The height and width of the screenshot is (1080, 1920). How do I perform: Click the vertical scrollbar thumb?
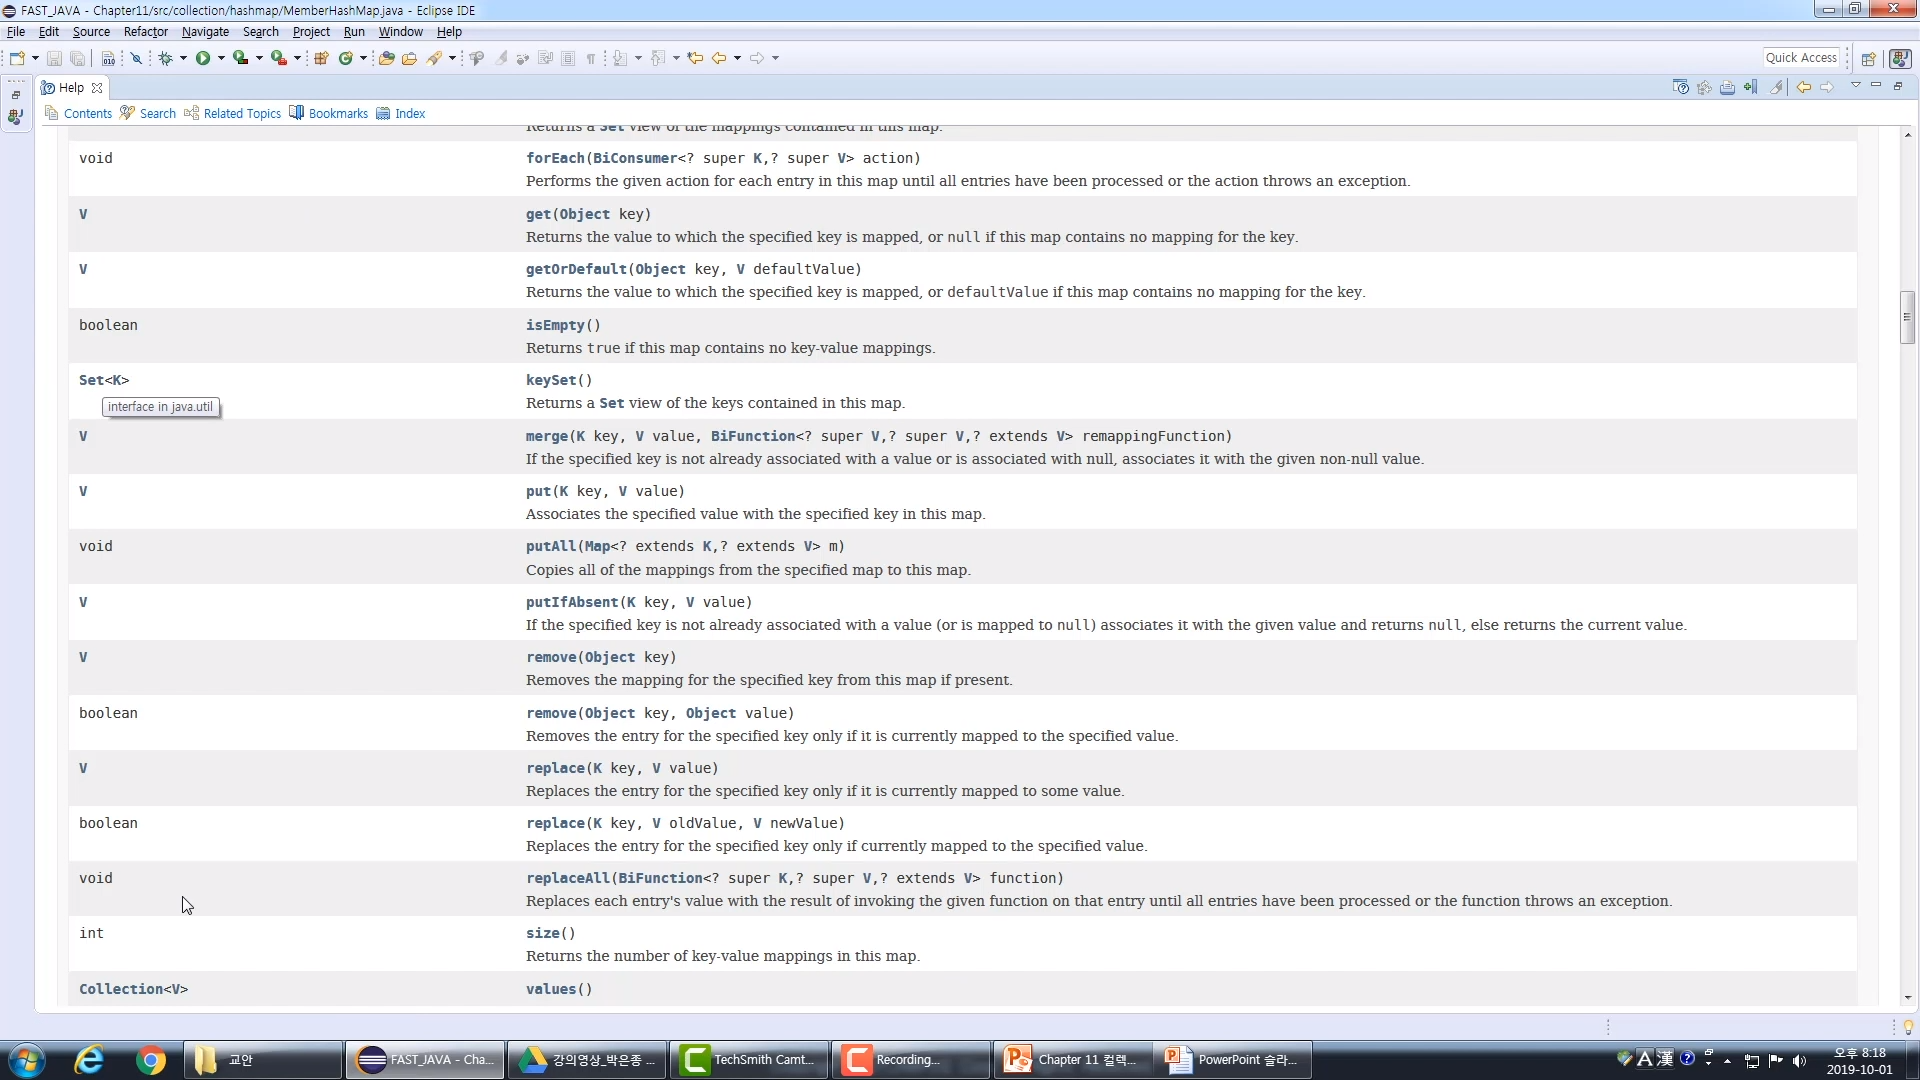tap(1907, 317)
